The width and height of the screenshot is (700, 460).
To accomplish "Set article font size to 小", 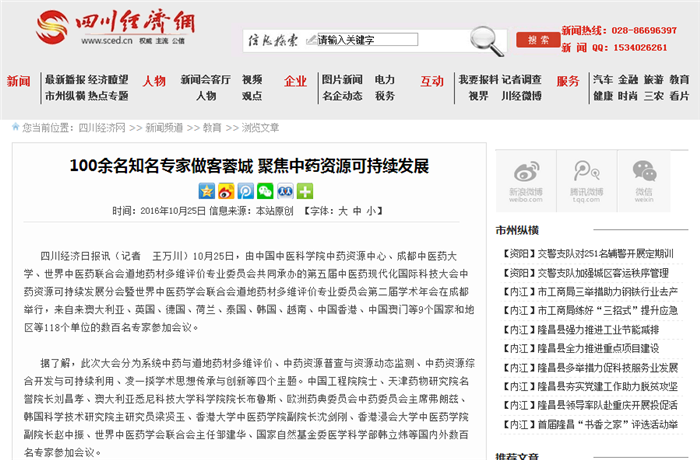I will [370, 211].
